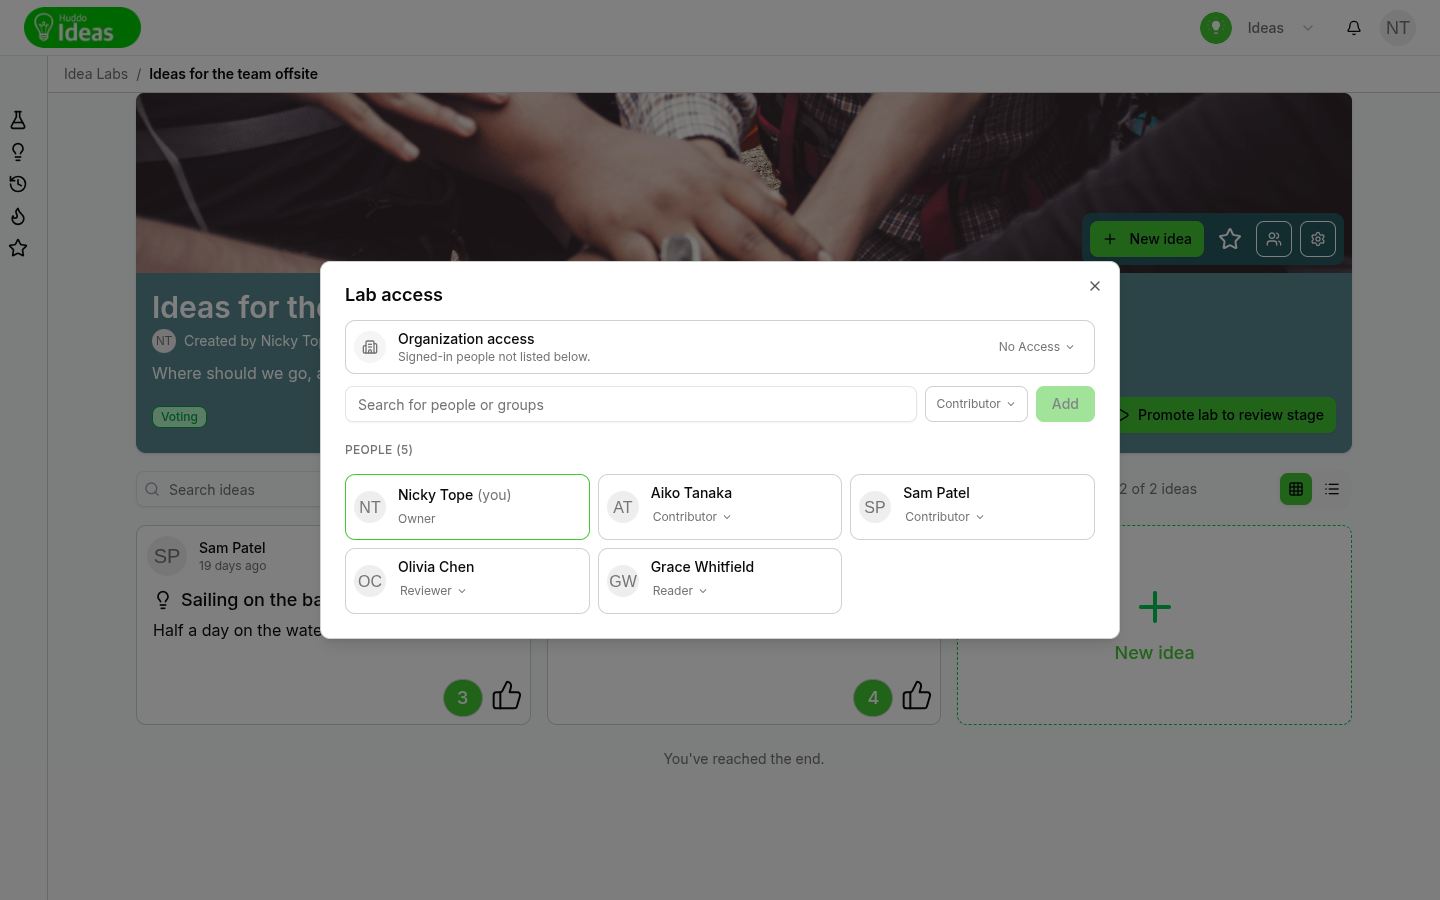Focus the Search for people or groups field
This screenshot has height=900, width=1440.
(631, 404)
